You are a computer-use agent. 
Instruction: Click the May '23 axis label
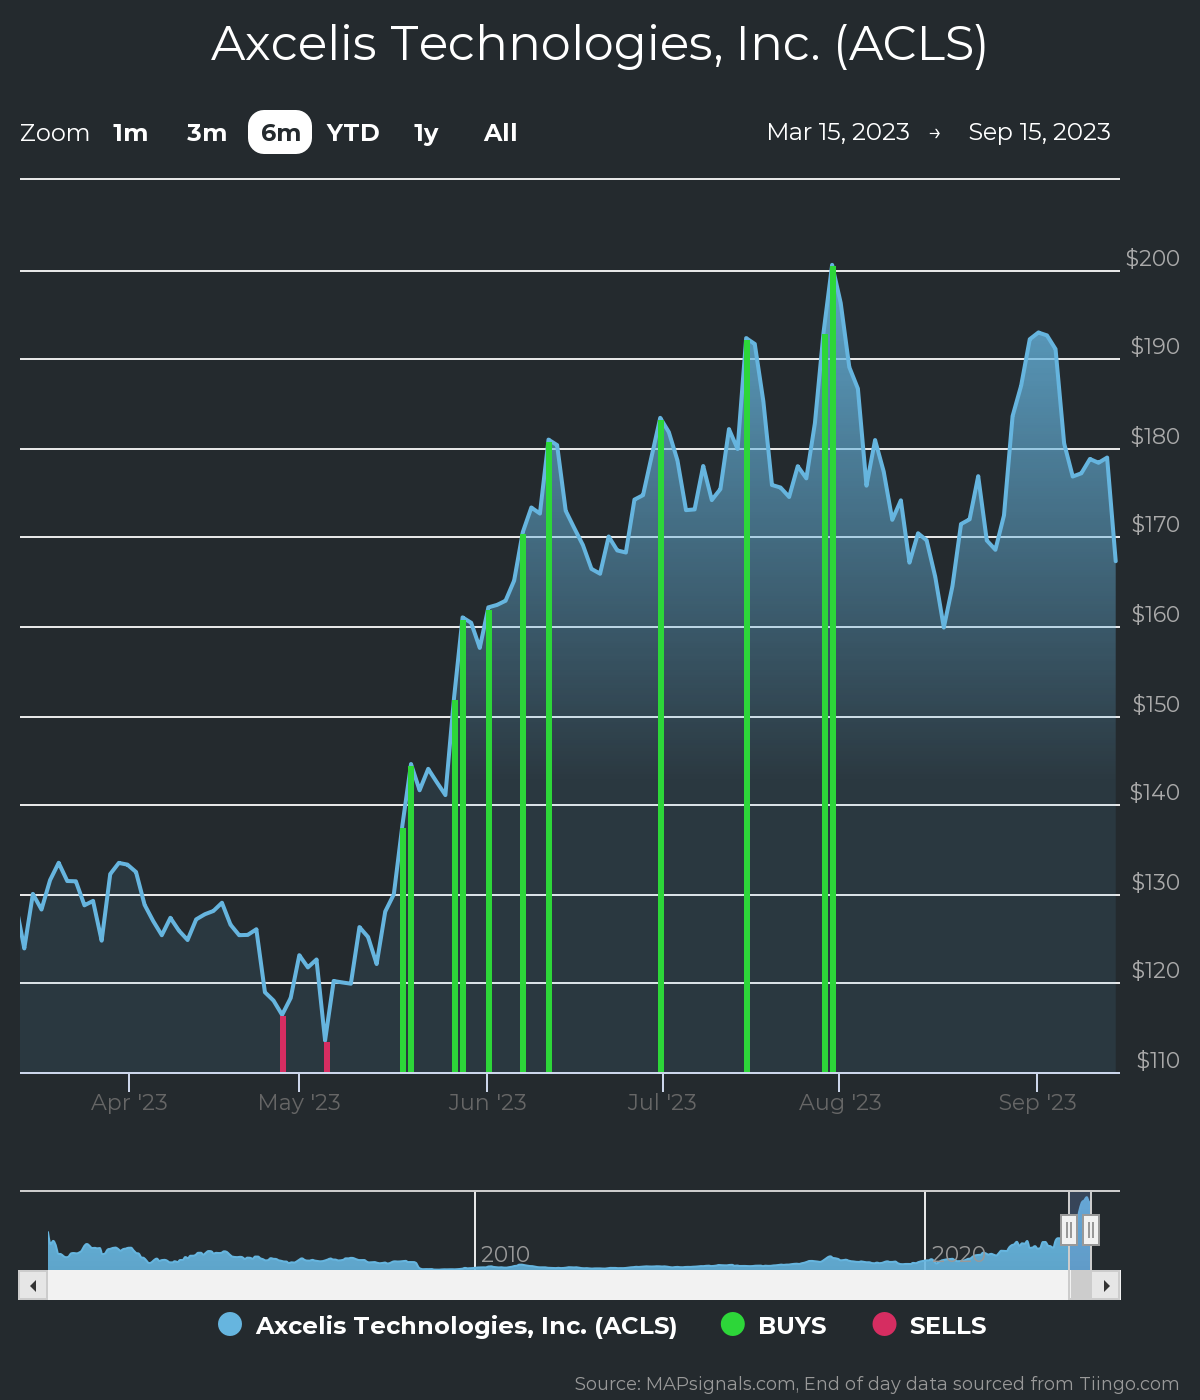[x=299, y=1102]
